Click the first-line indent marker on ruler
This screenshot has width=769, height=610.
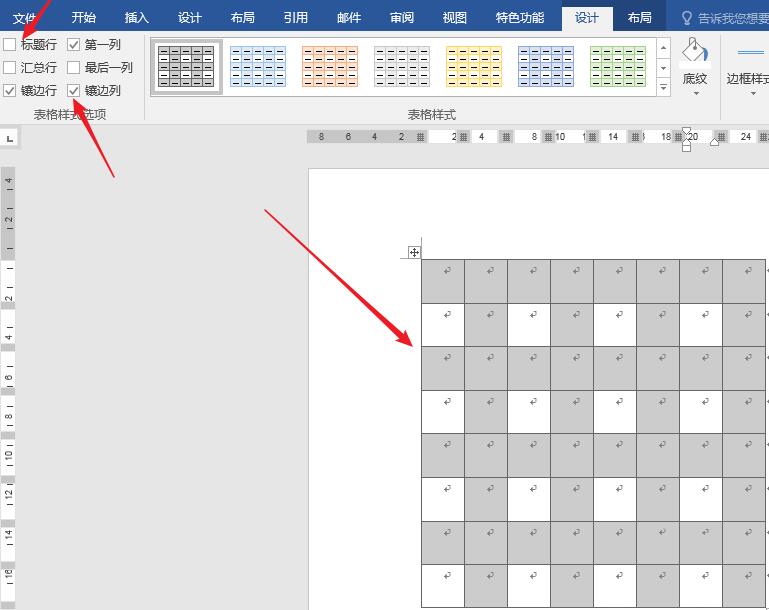click(687, 132)
